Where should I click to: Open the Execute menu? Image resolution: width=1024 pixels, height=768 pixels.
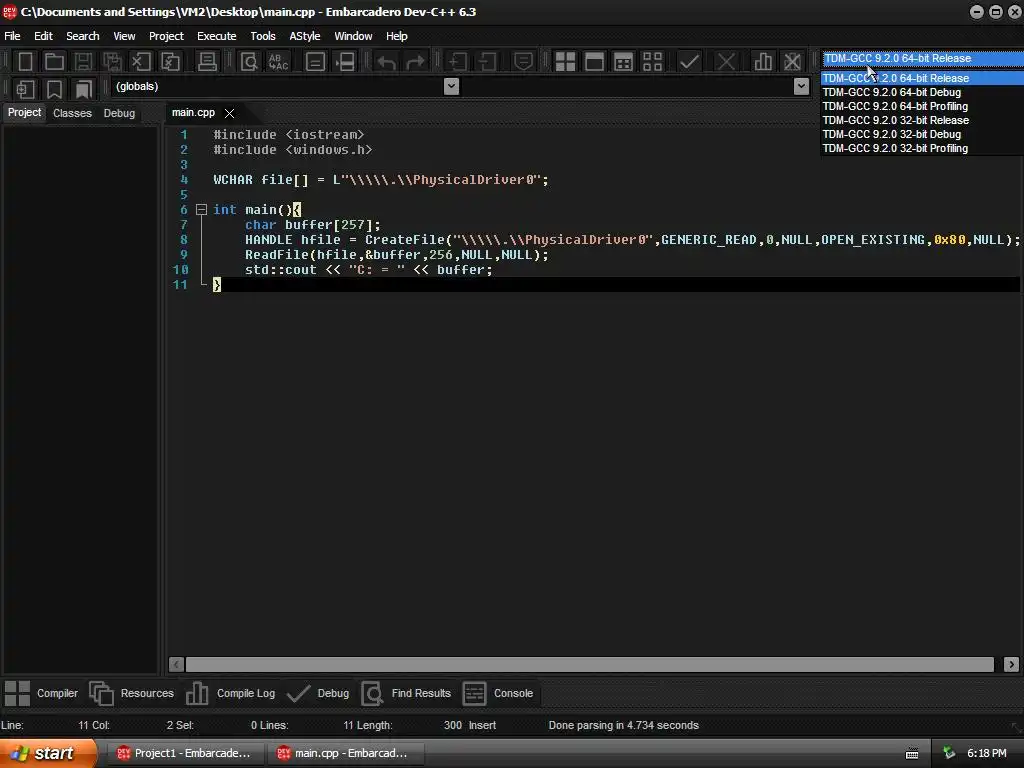pyautogui.click(x=216, y=36)
